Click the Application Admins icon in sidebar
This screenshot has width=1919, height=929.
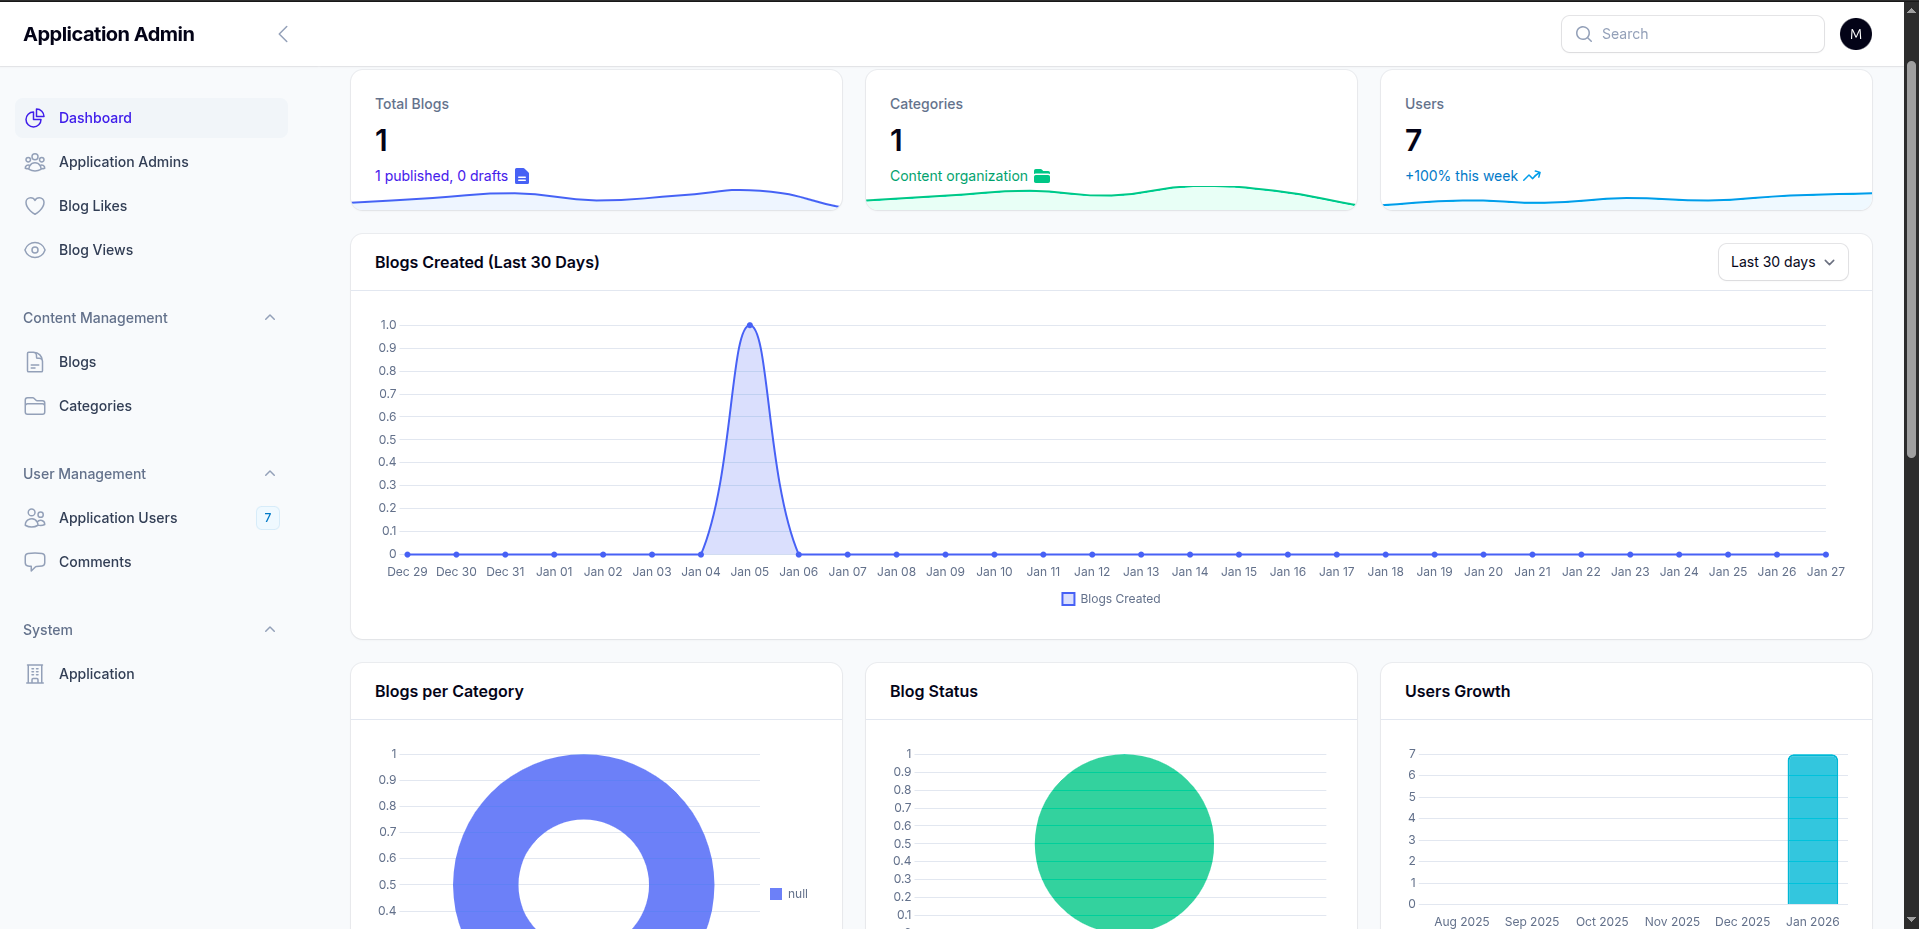pyautogui.click(x=35, y=161)
